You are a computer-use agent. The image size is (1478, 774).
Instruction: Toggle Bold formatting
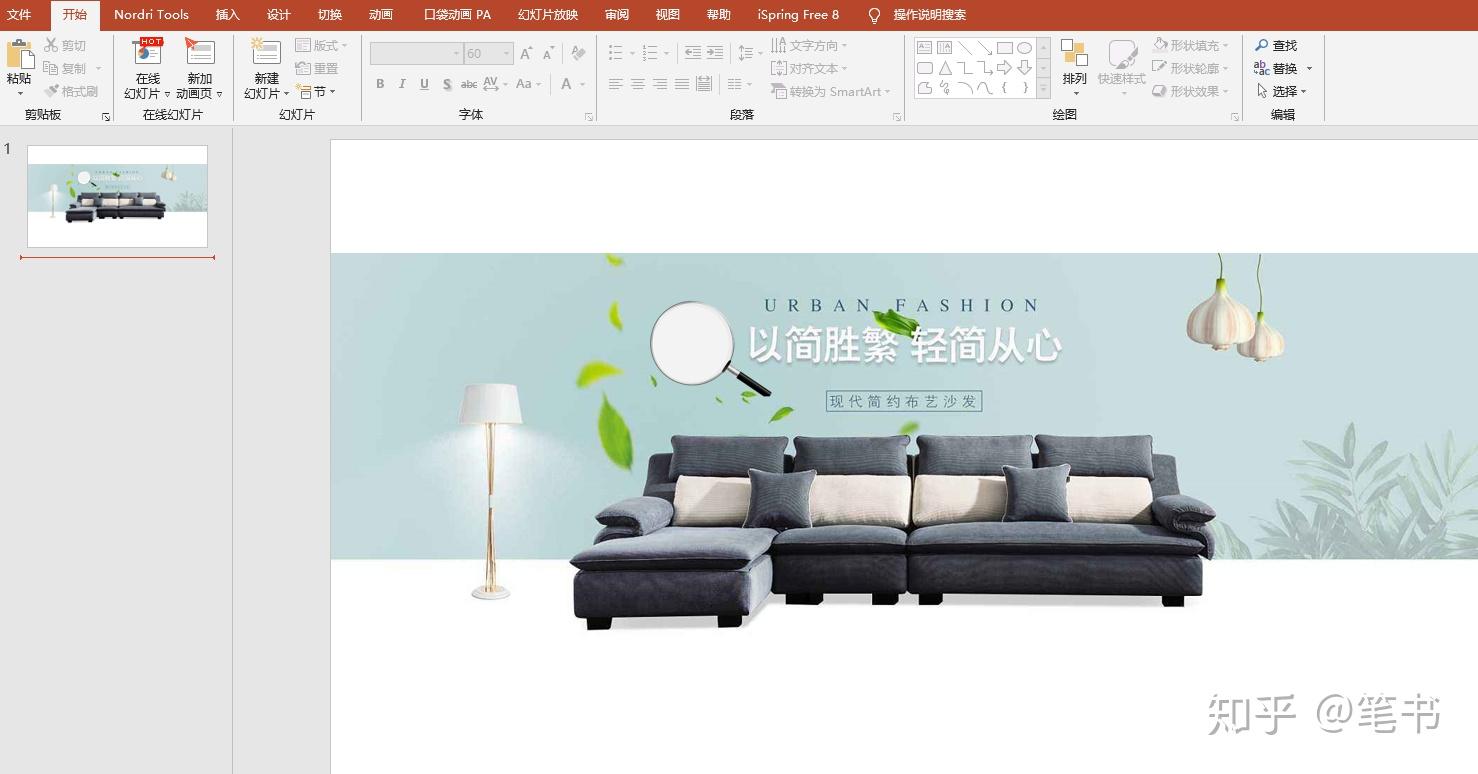(x=380, y=84)
